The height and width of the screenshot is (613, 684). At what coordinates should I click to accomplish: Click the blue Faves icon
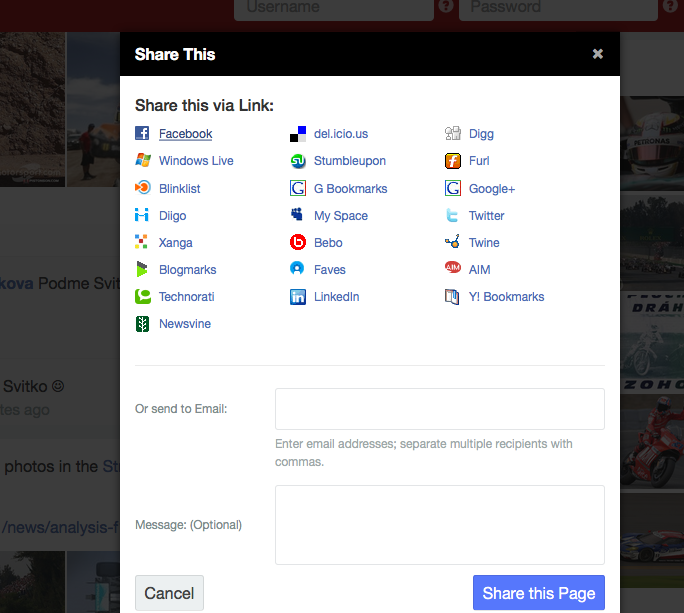tap(297, 268)
